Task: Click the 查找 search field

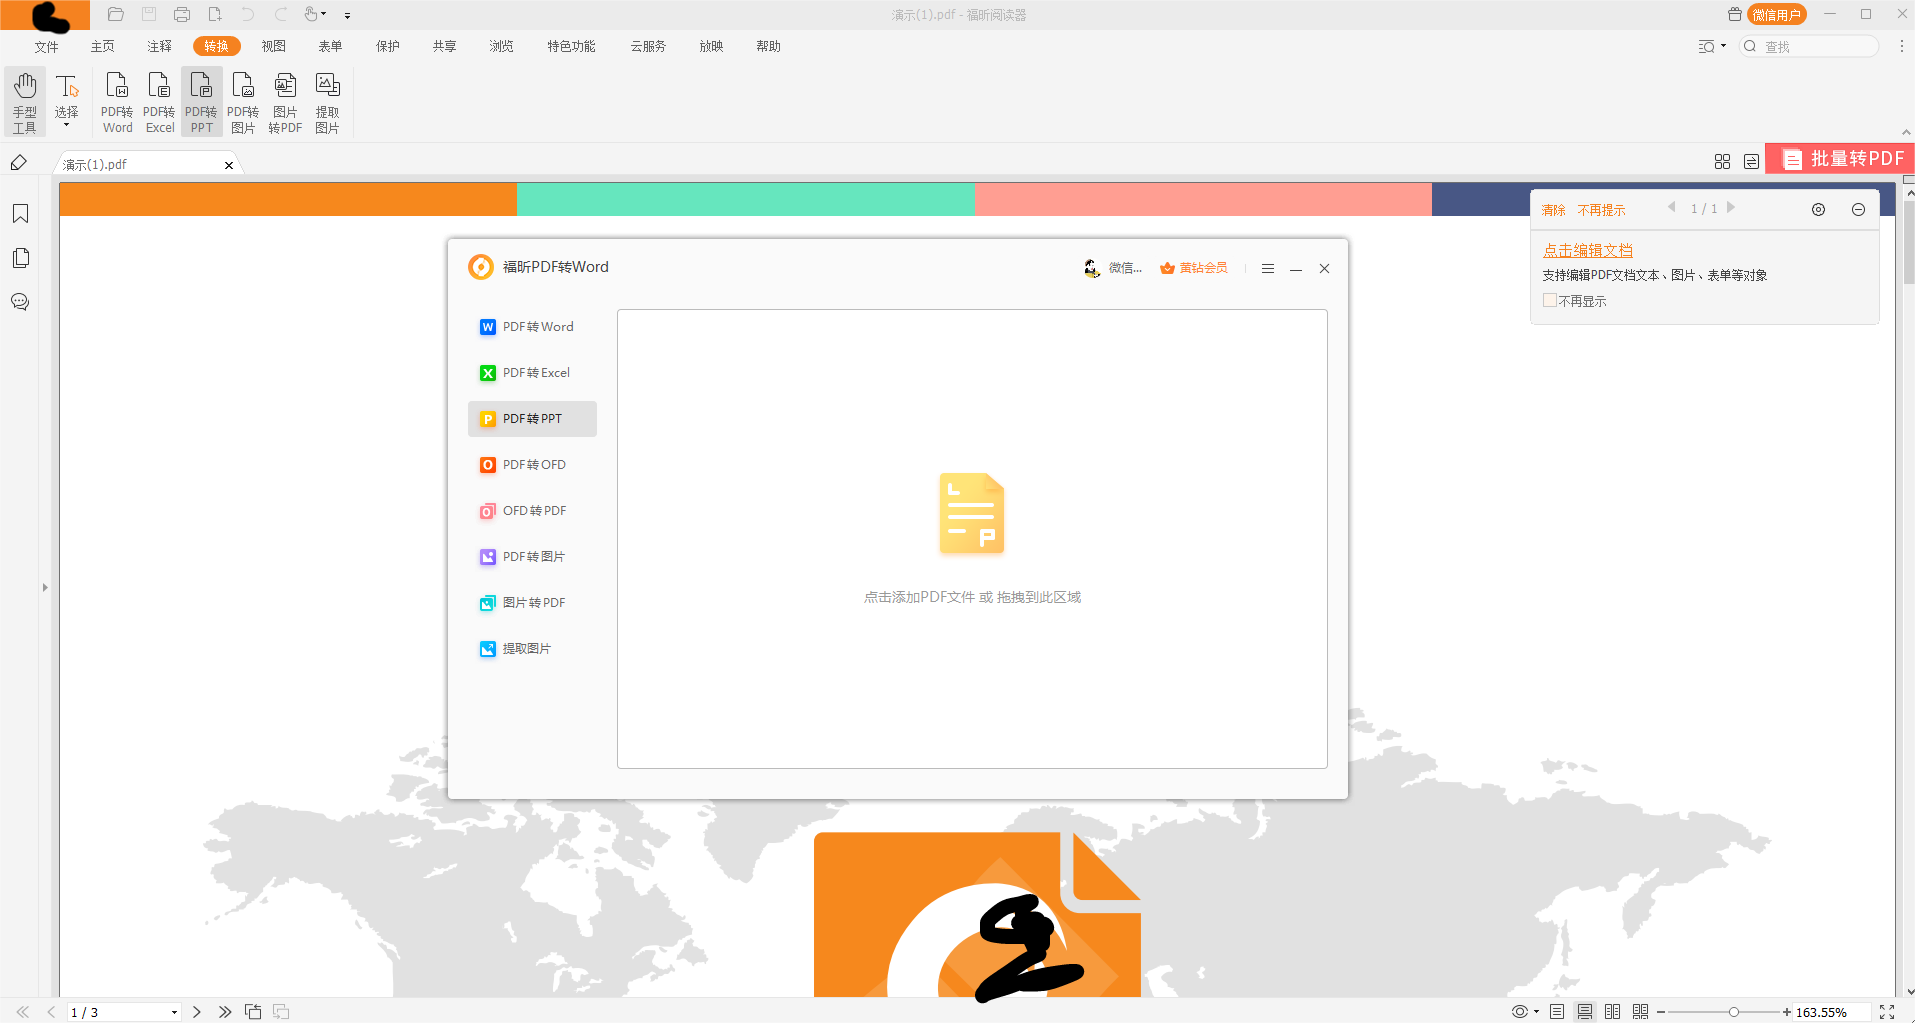Action: (1817, 46)
